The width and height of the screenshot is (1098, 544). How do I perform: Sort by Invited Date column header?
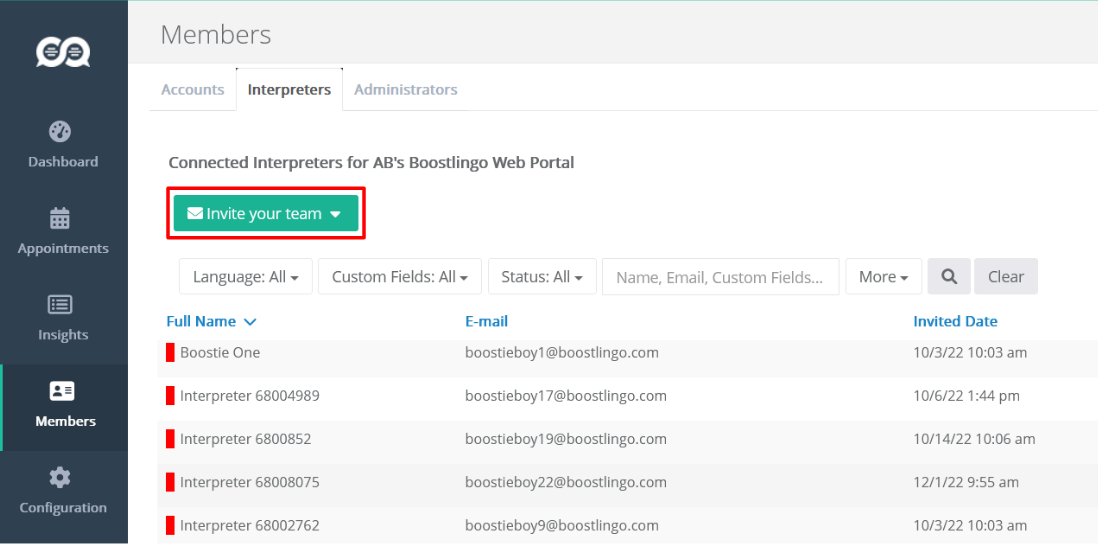(955, 321)
